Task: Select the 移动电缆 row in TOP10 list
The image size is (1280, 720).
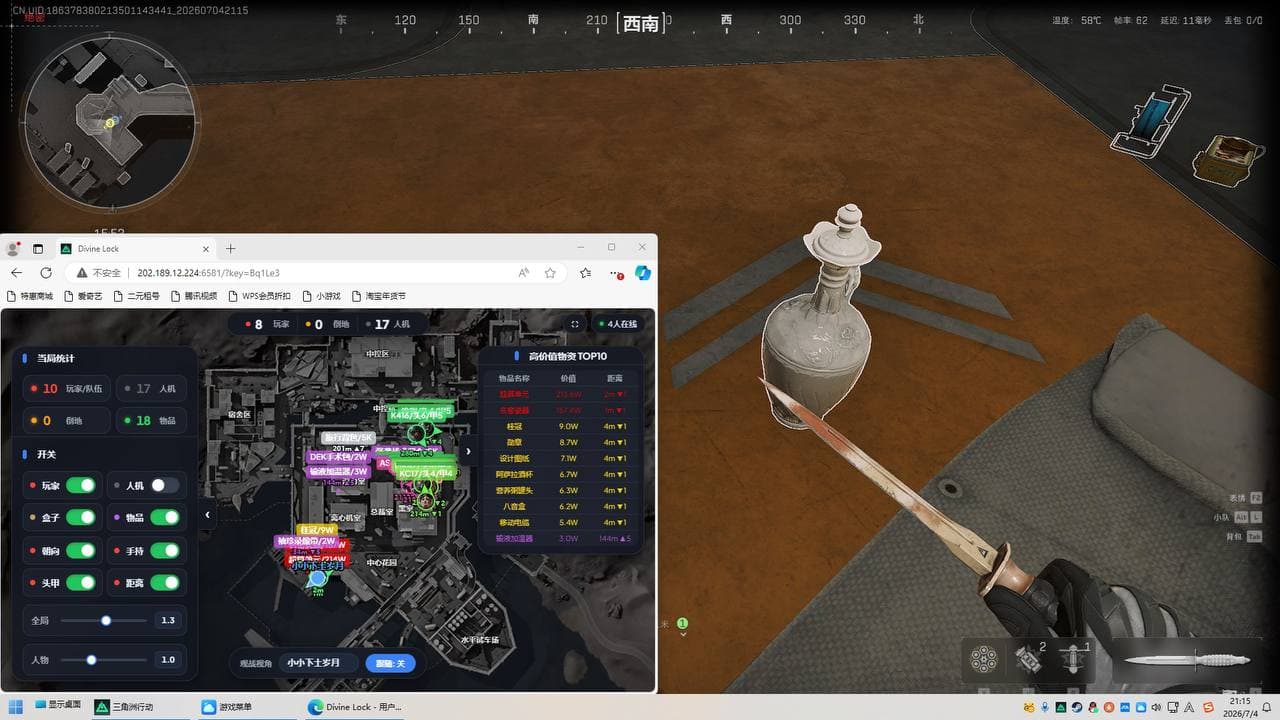Action: 563,523
